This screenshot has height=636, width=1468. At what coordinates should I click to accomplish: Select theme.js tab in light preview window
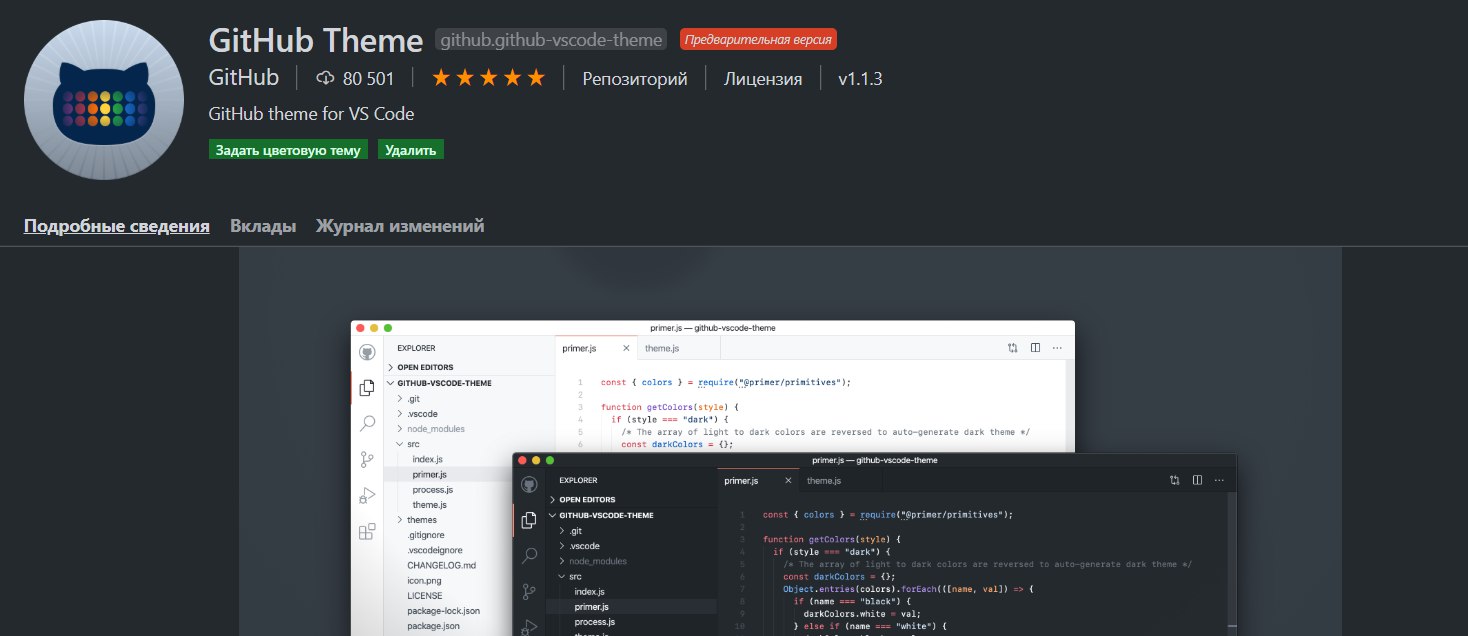point(662,348)
